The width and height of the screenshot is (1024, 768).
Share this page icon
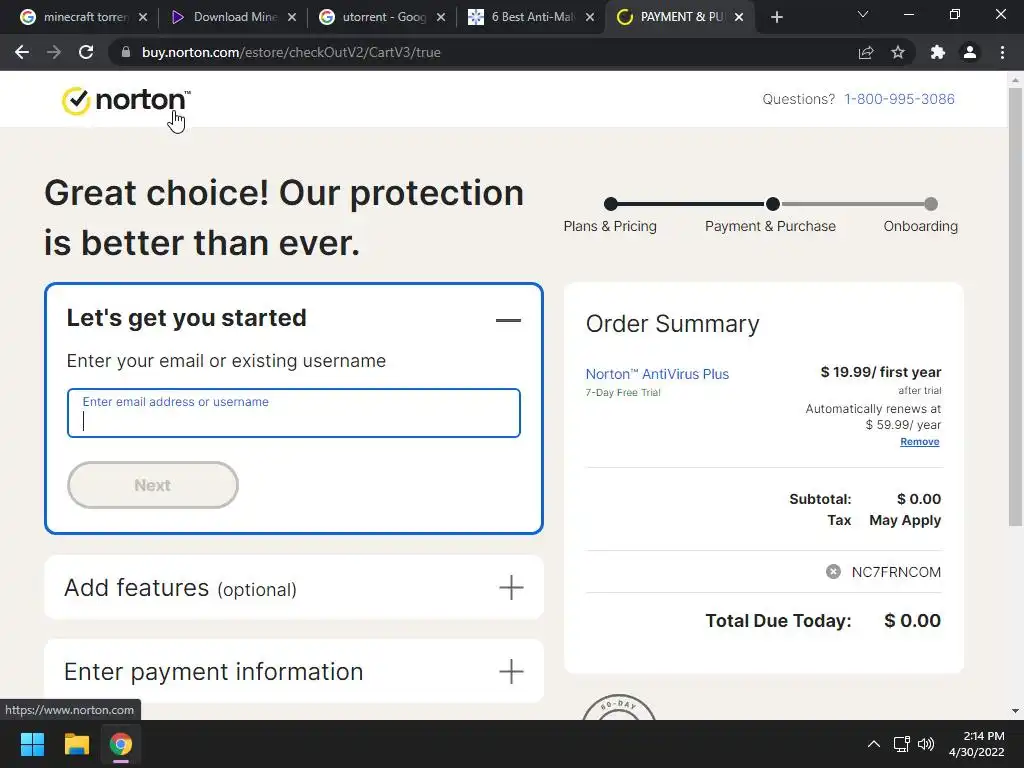coord(866,52)
